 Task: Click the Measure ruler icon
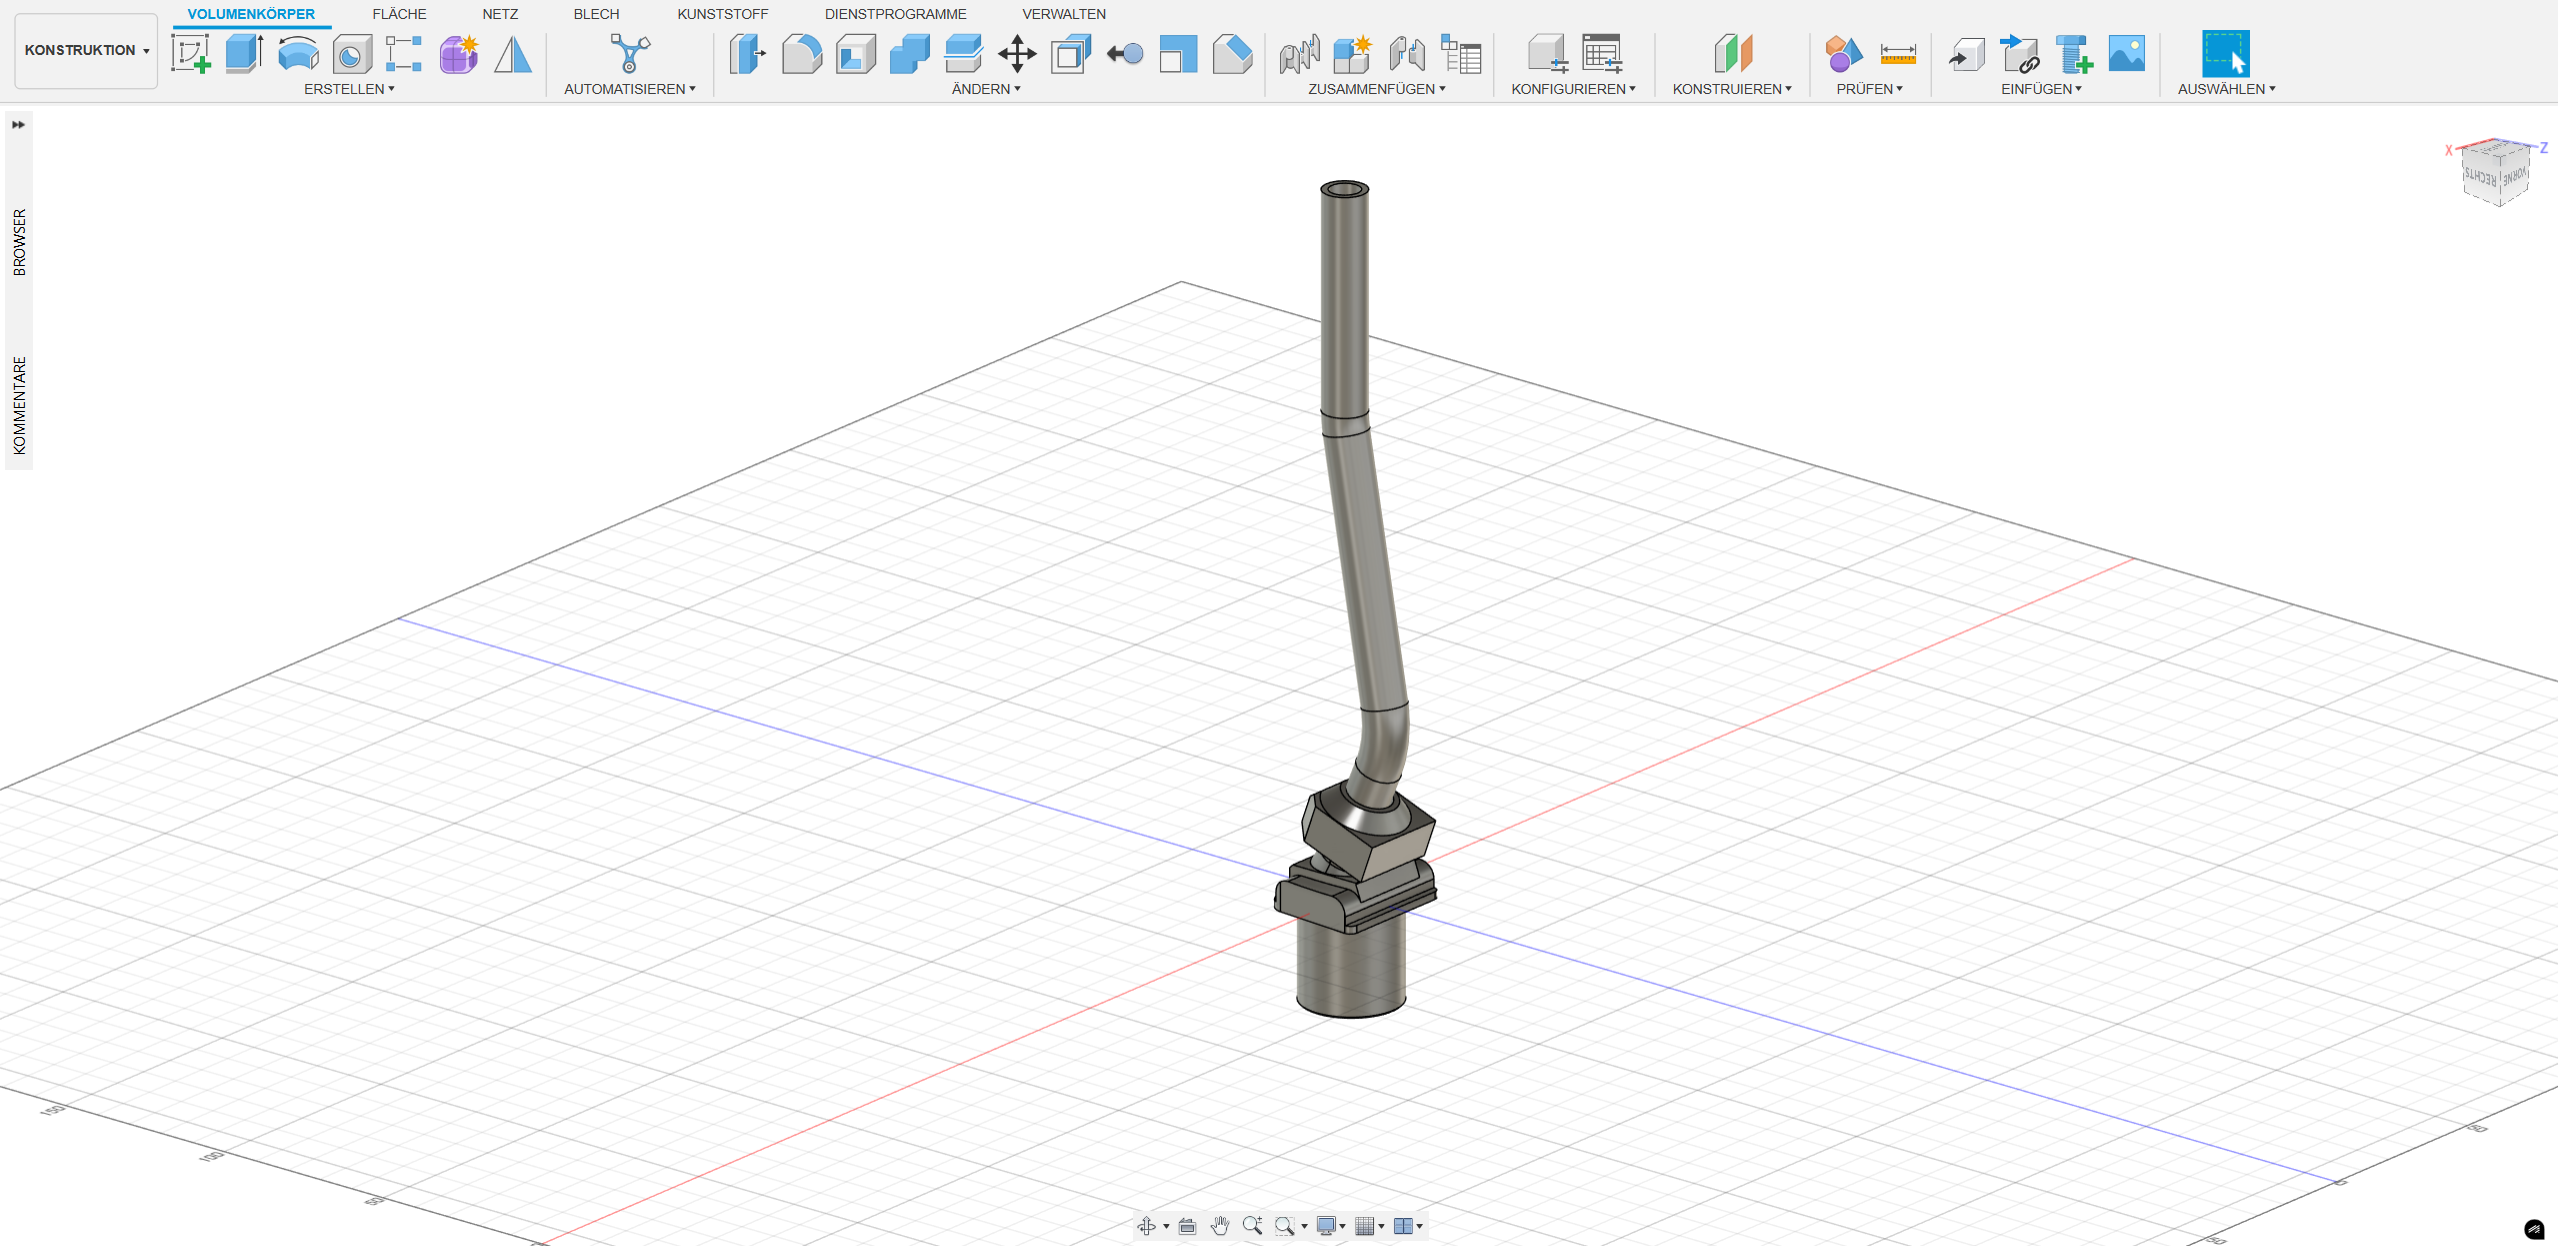(1897, 53)
